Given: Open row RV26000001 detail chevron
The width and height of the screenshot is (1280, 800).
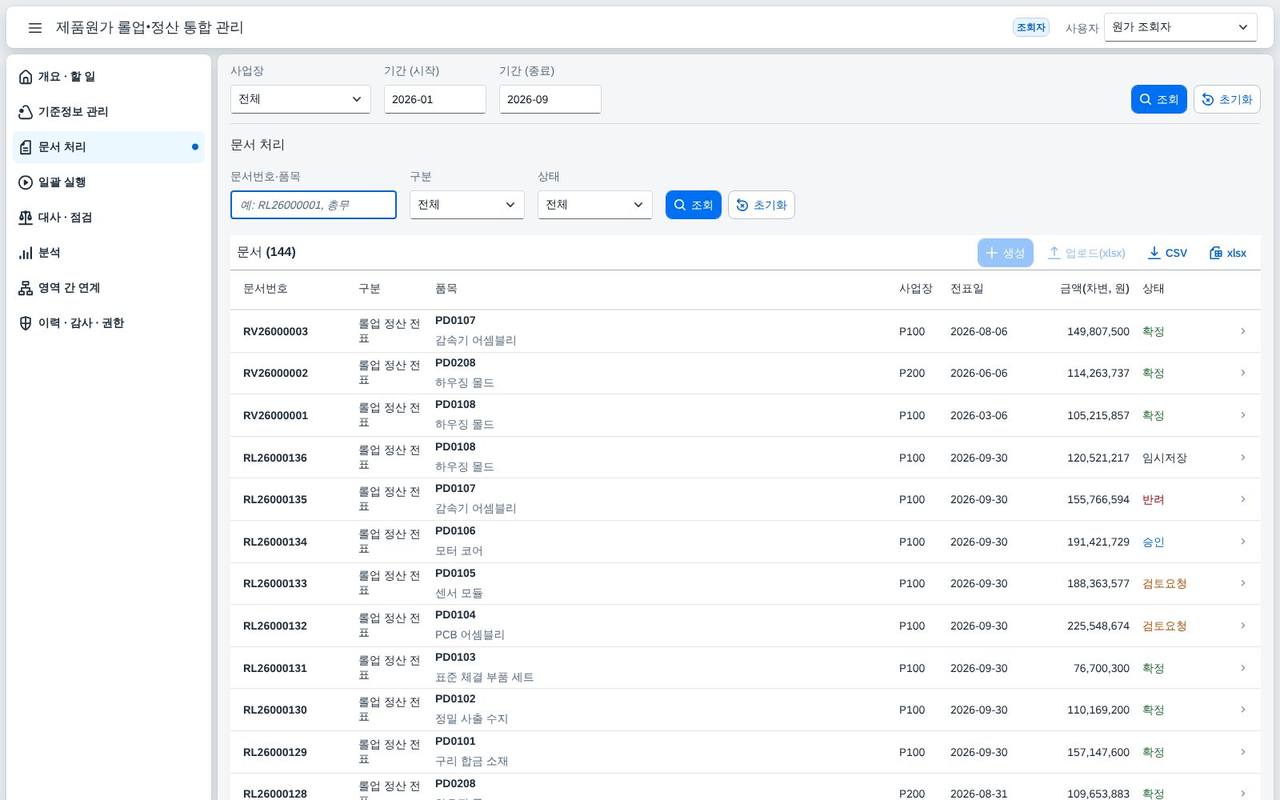Looking at the screenshot, I should click(1243, 415).
